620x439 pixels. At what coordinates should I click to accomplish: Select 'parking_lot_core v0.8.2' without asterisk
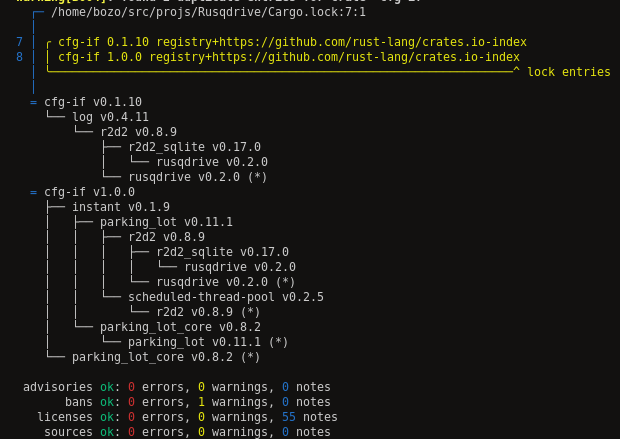[x=180, y=327]
